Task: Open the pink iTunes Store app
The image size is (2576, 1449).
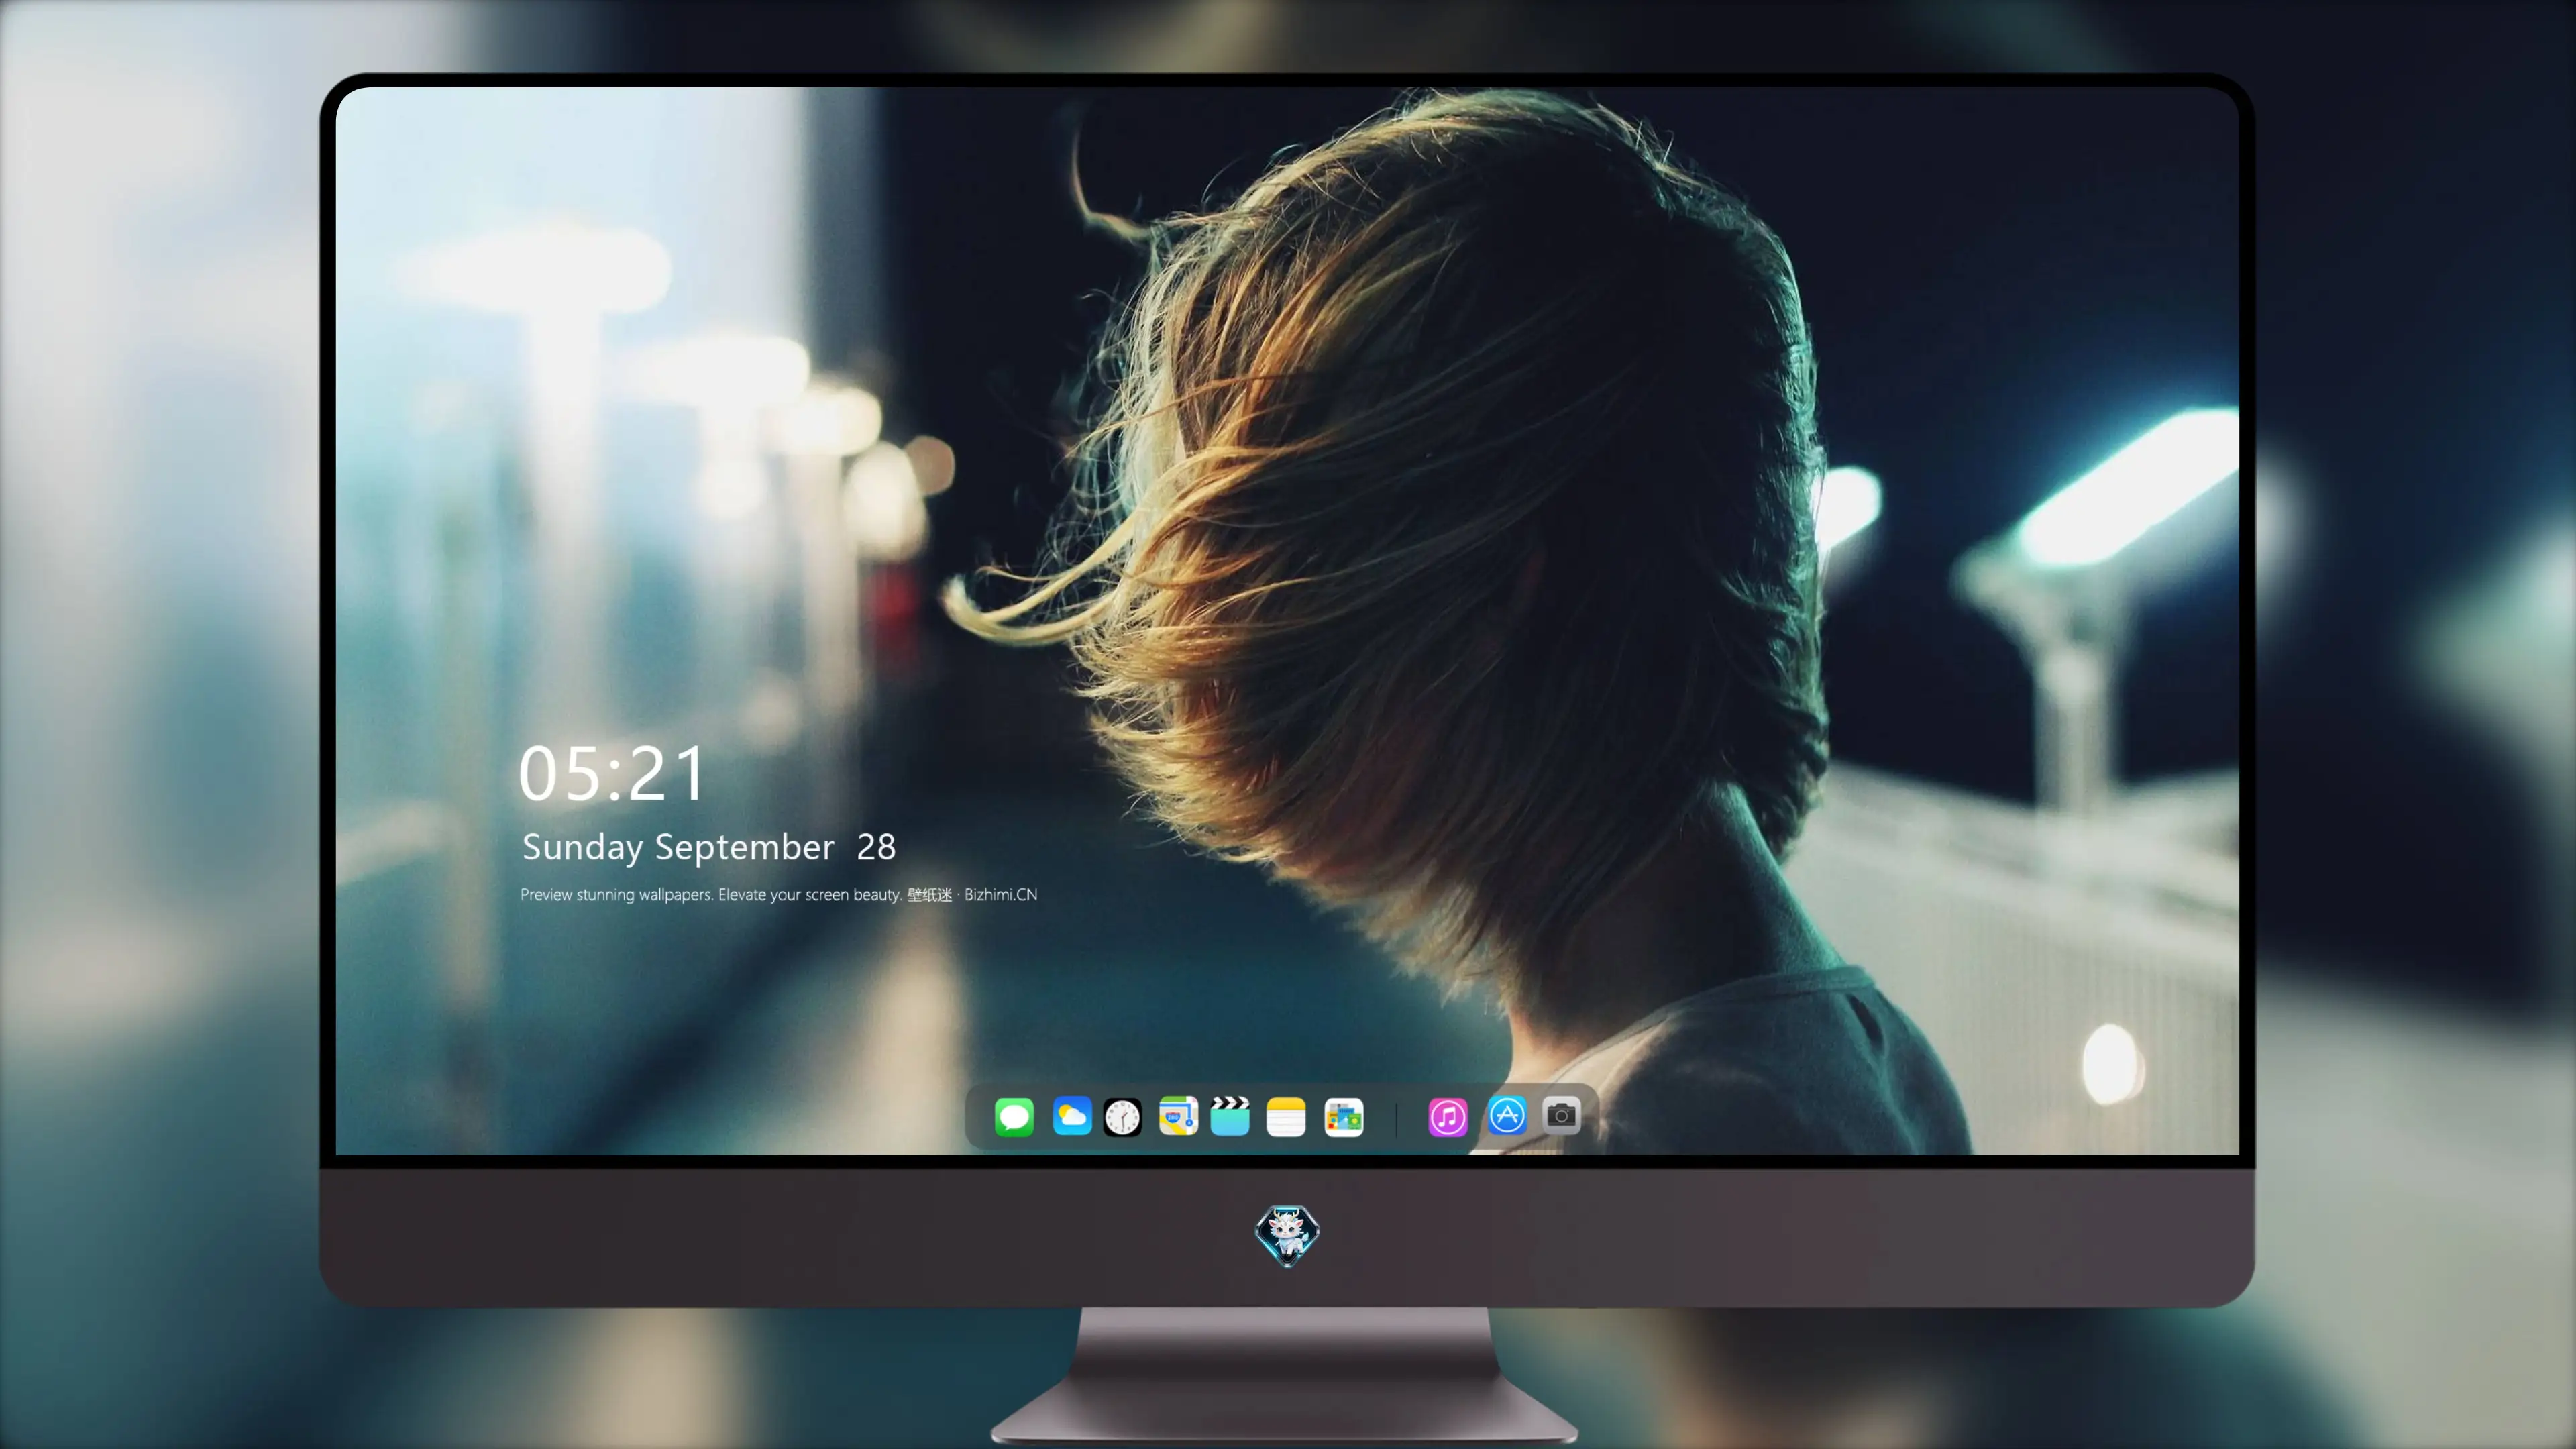Action: (1447, 1117)
